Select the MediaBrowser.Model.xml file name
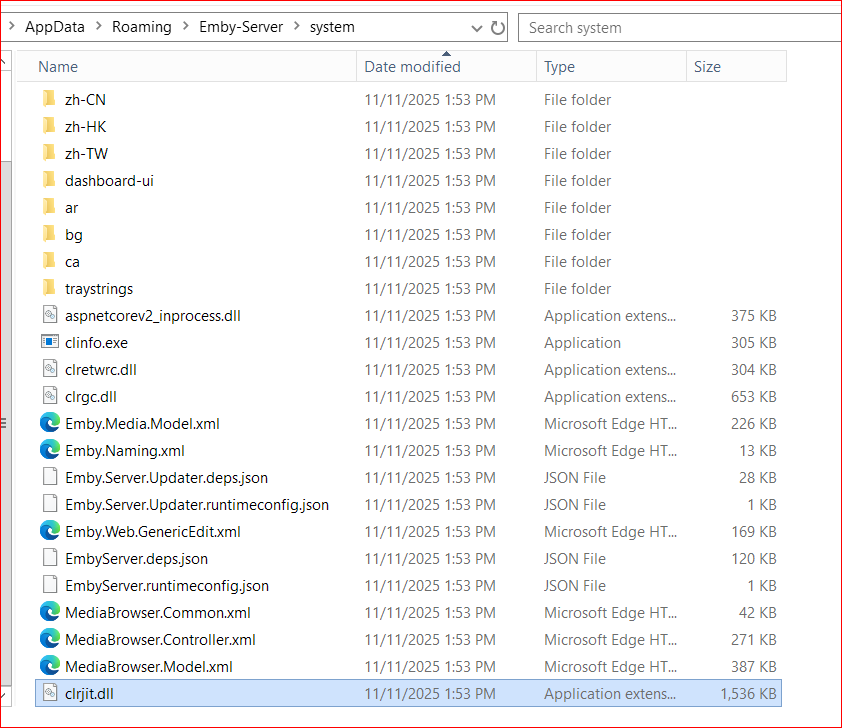 tap(149, 667)
